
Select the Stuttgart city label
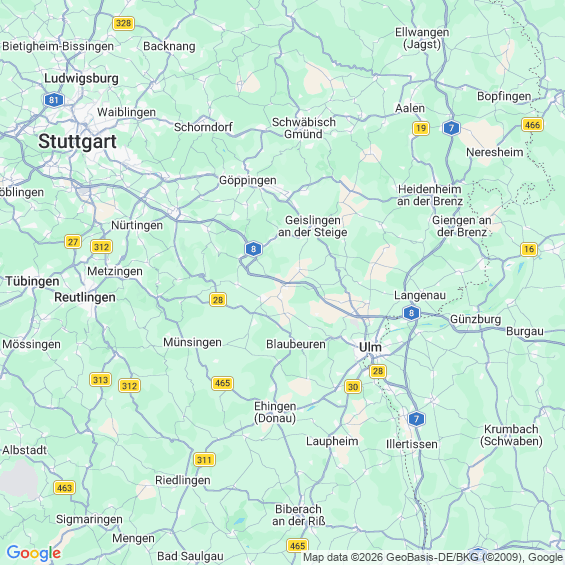[77, 141]
